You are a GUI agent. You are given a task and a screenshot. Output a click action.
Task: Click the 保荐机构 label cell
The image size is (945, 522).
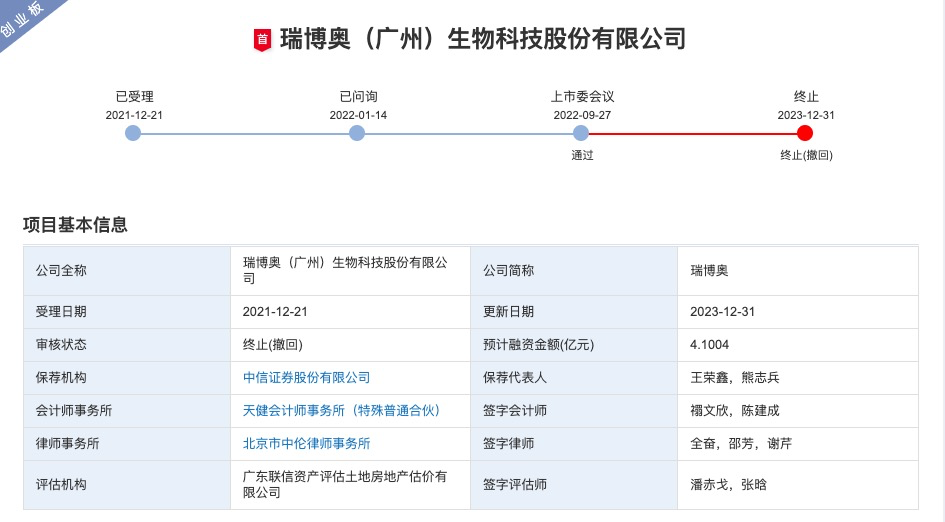(127, 378)
